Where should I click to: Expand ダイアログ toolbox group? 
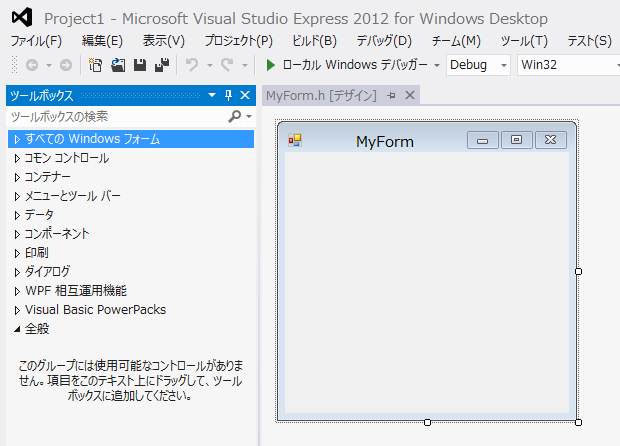pyautogui.click(x=17, y=272)
